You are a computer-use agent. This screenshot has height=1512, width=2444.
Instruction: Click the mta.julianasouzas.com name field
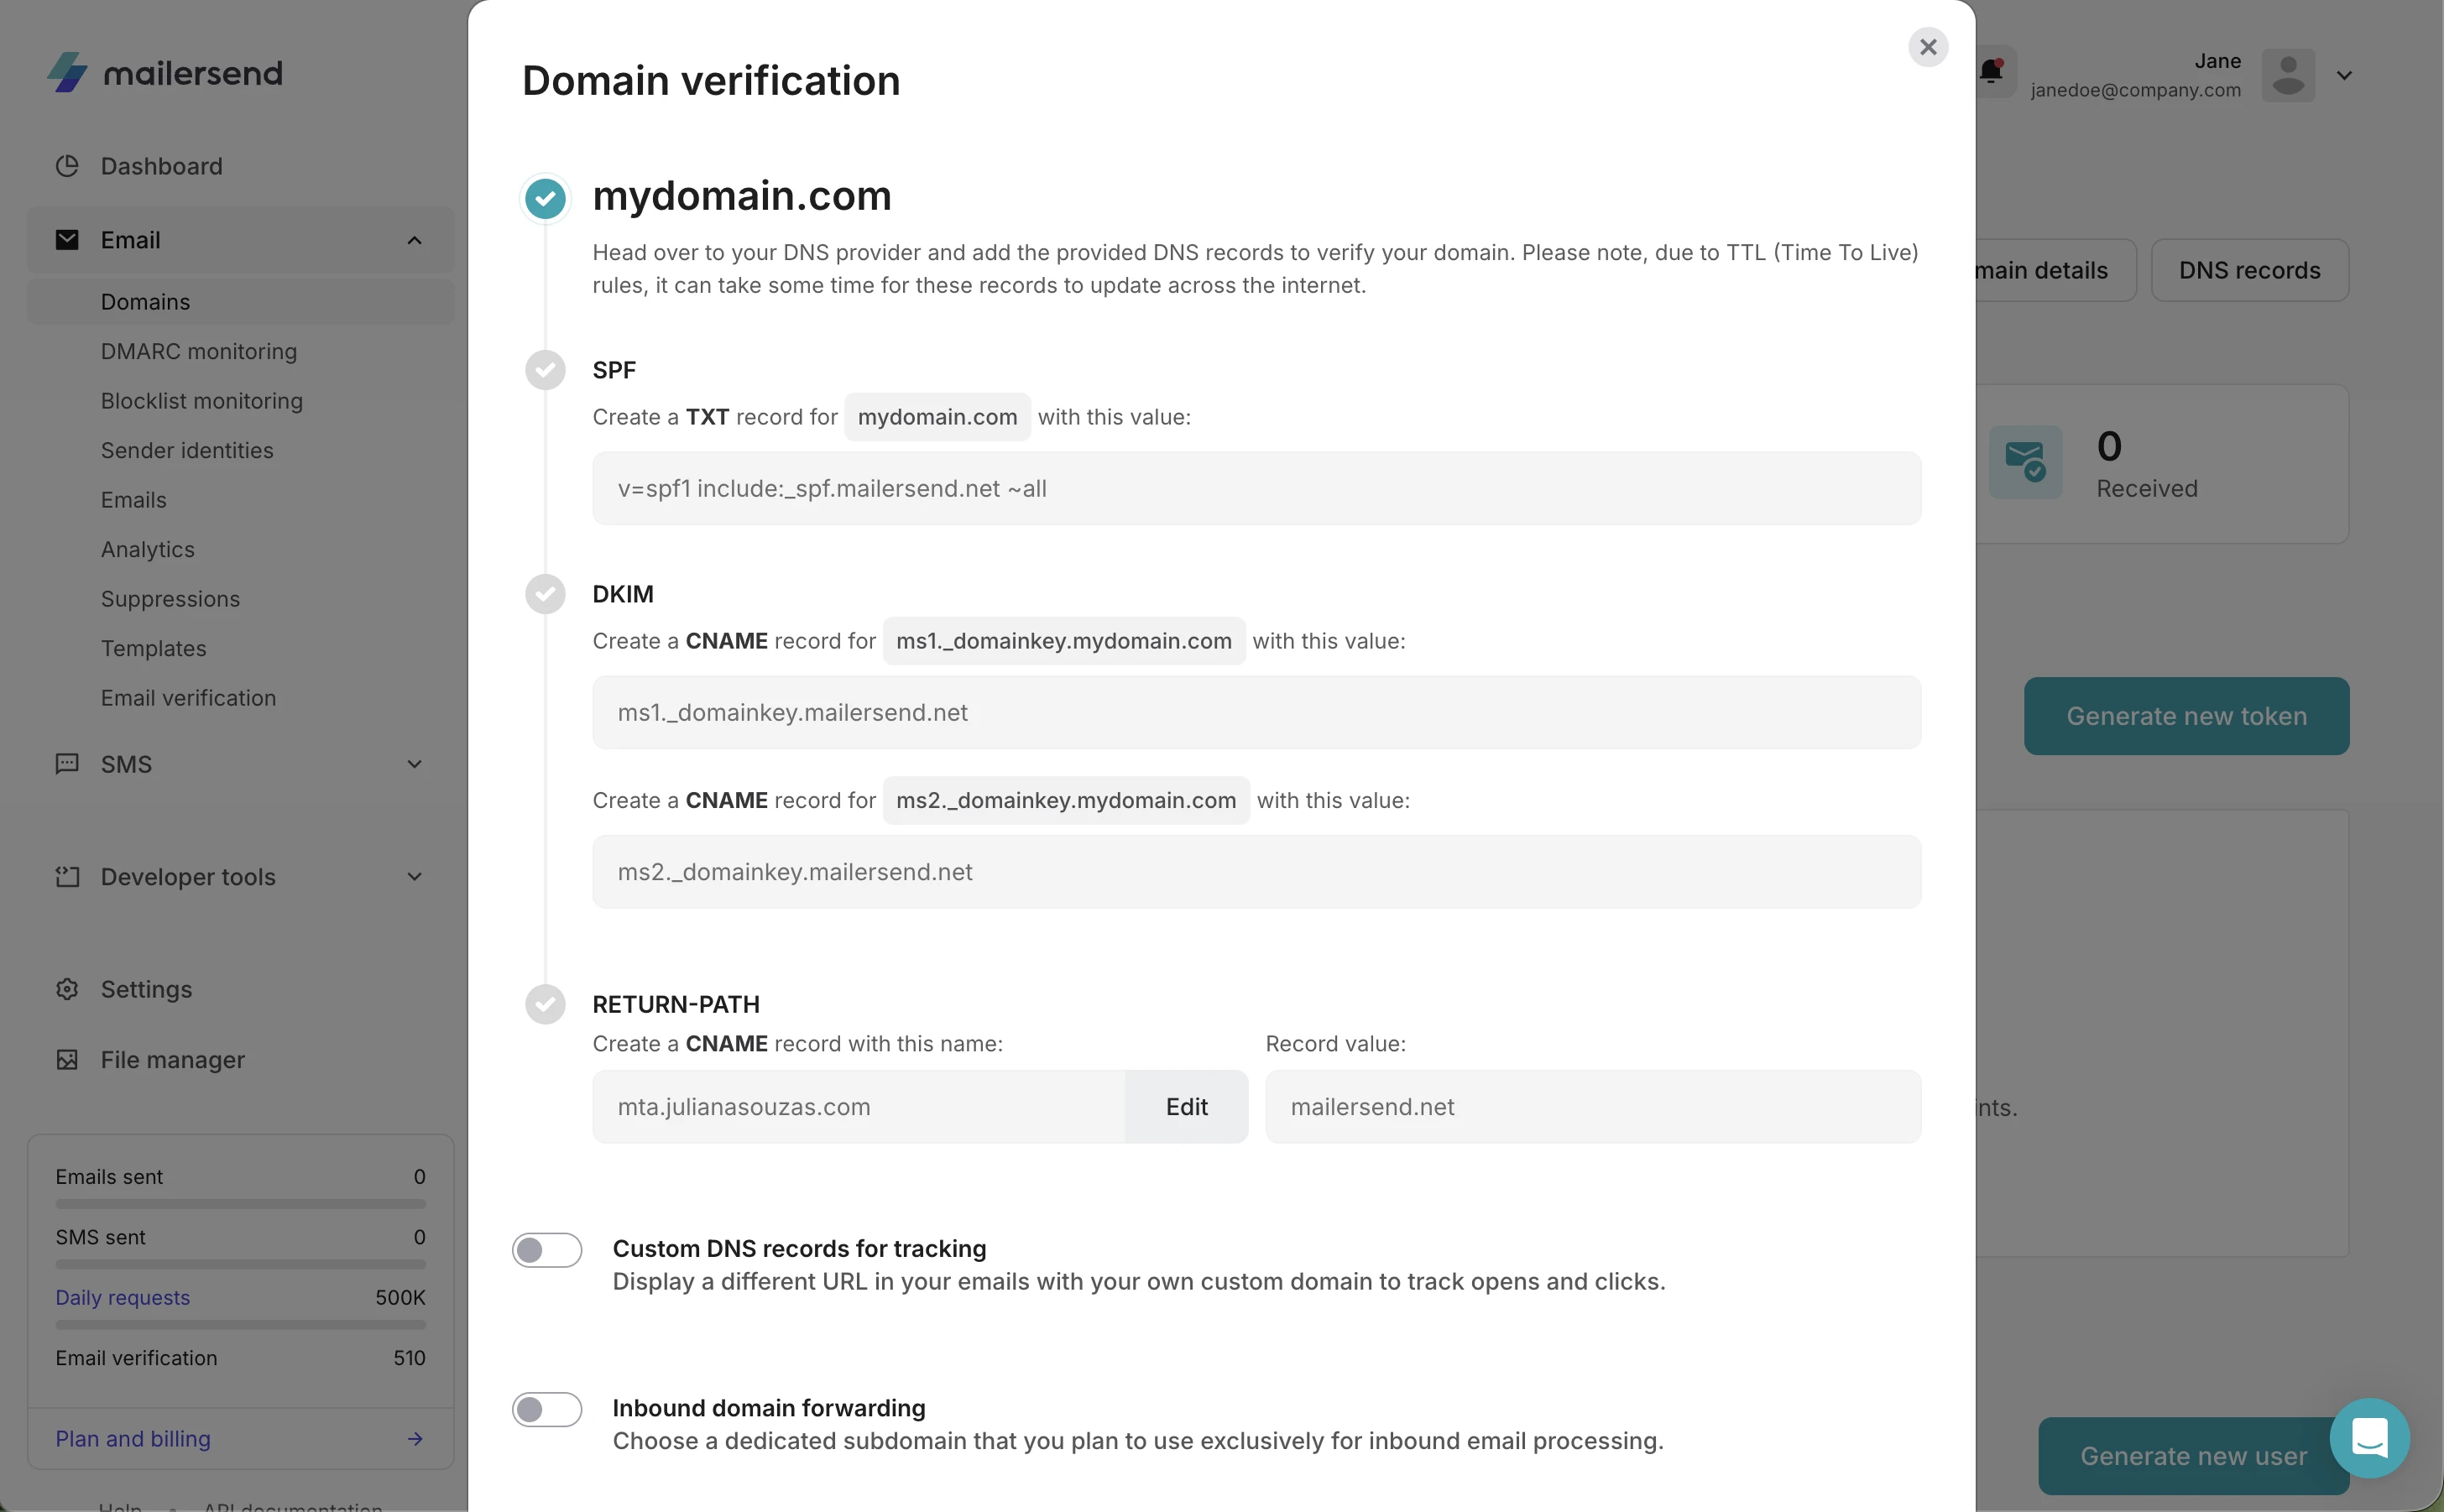(x=859, y=1107)
